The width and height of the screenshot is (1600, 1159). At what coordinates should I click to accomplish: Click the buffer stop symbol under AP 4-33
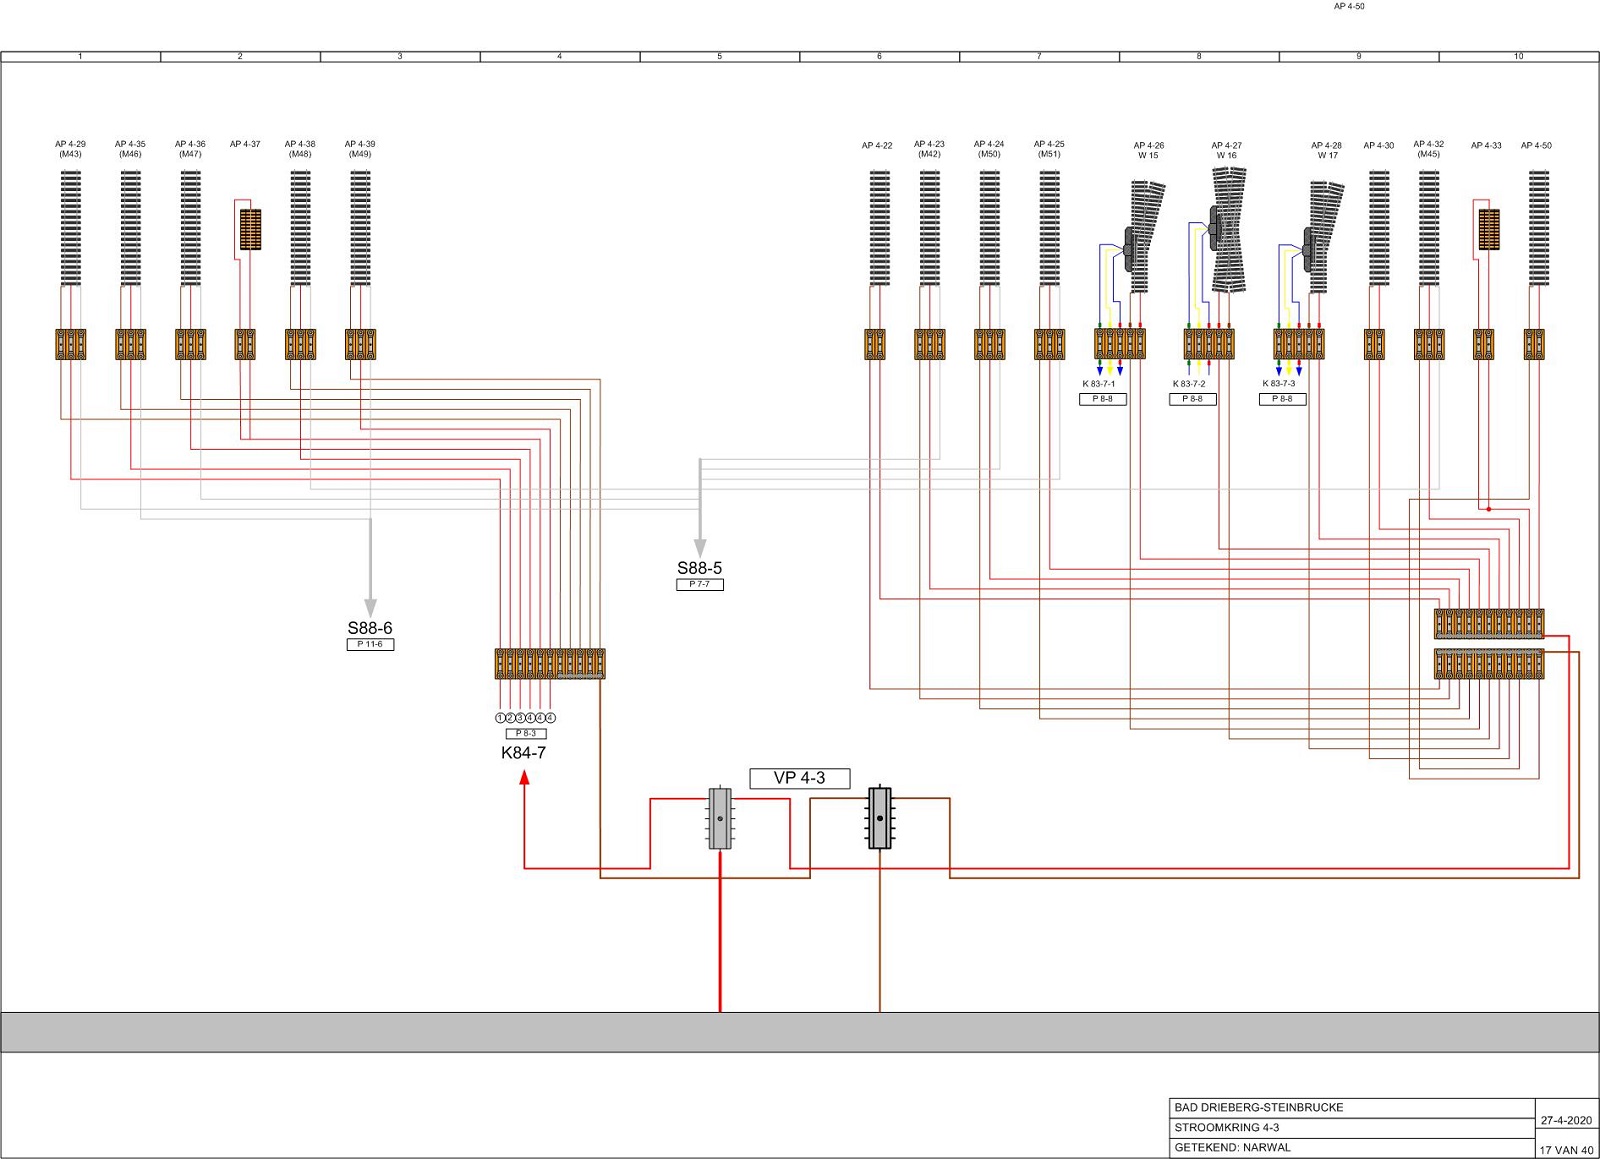pos(1489,229)
